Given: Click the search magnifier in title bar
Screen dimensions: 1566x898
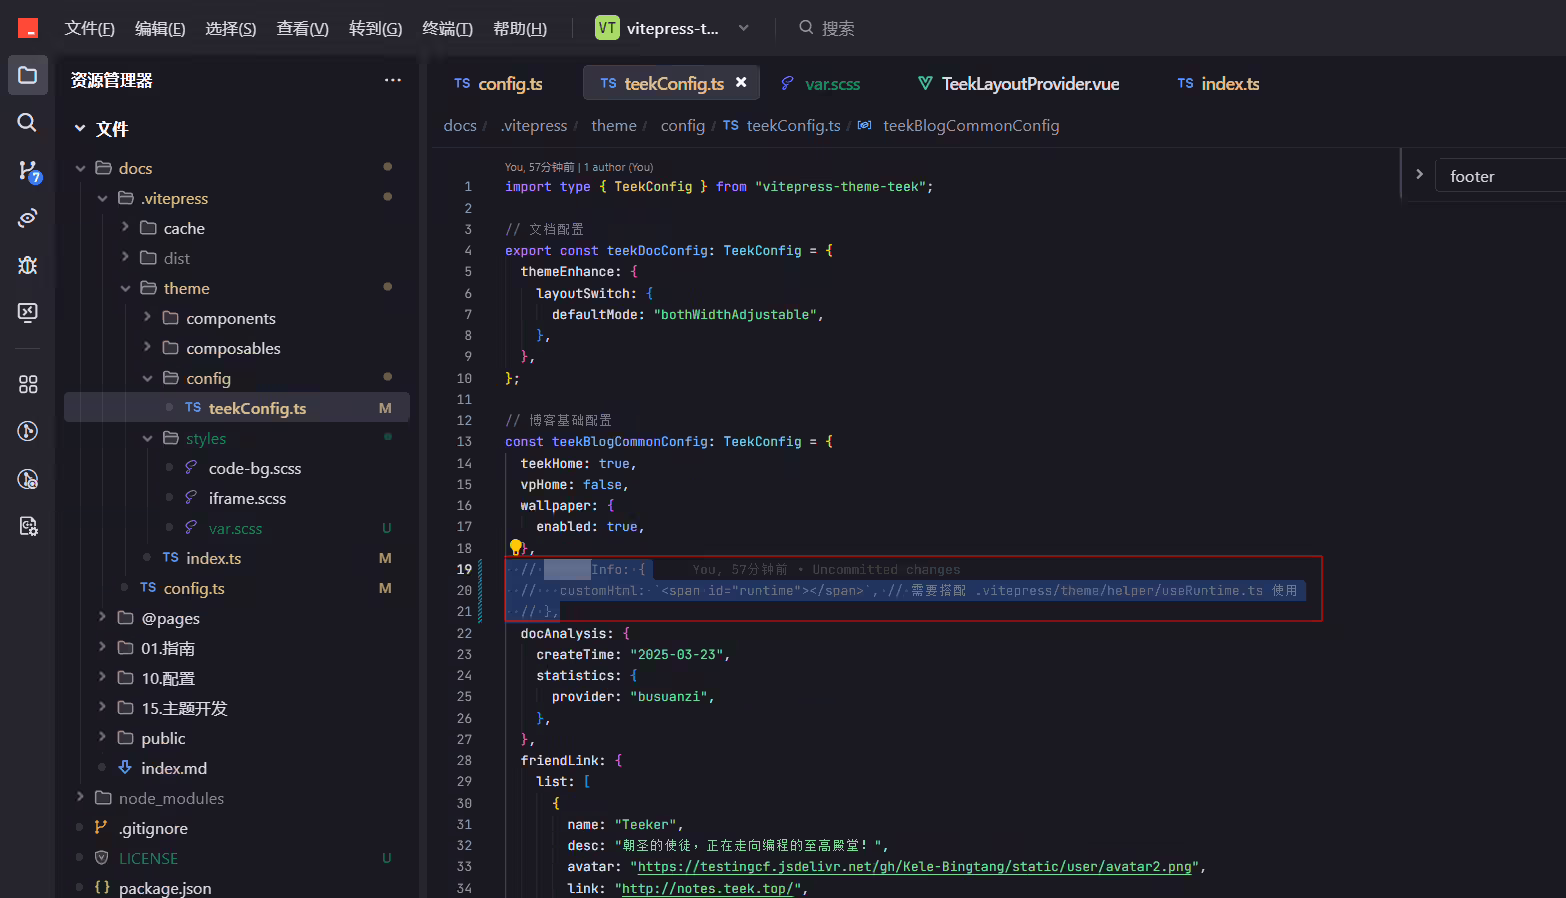Looking at the screenshot, I should 806,28.
